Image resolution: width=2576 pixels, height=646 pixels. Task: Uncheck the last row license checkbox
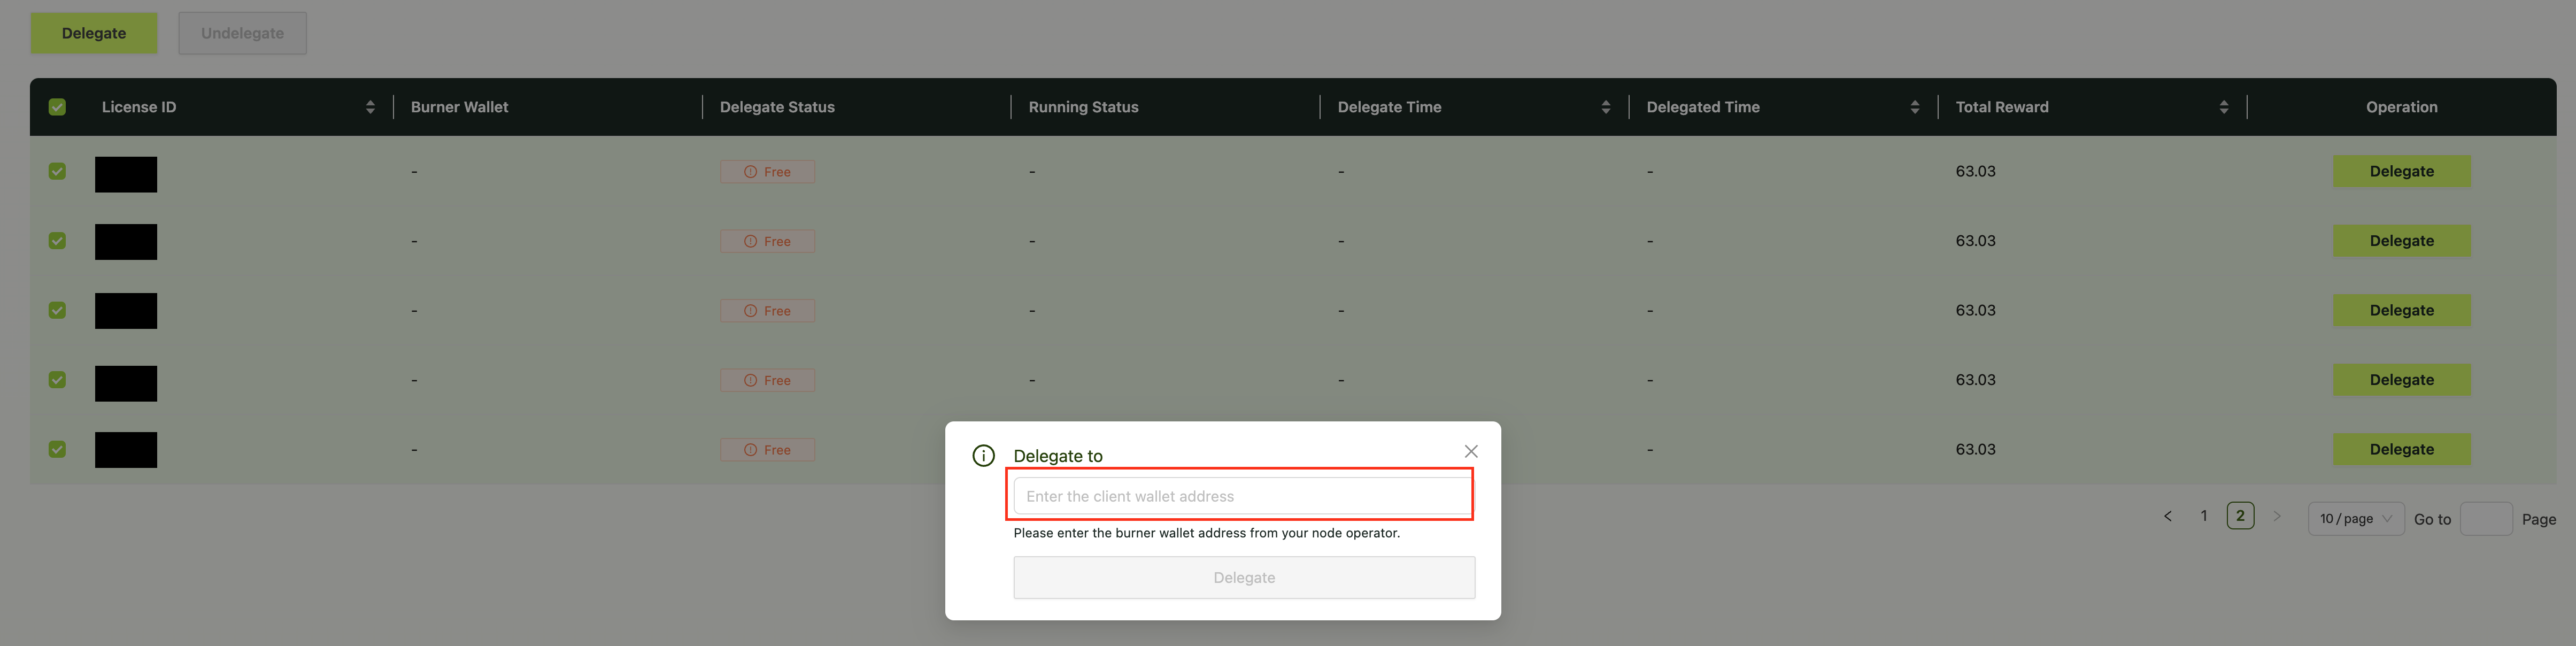57,449
